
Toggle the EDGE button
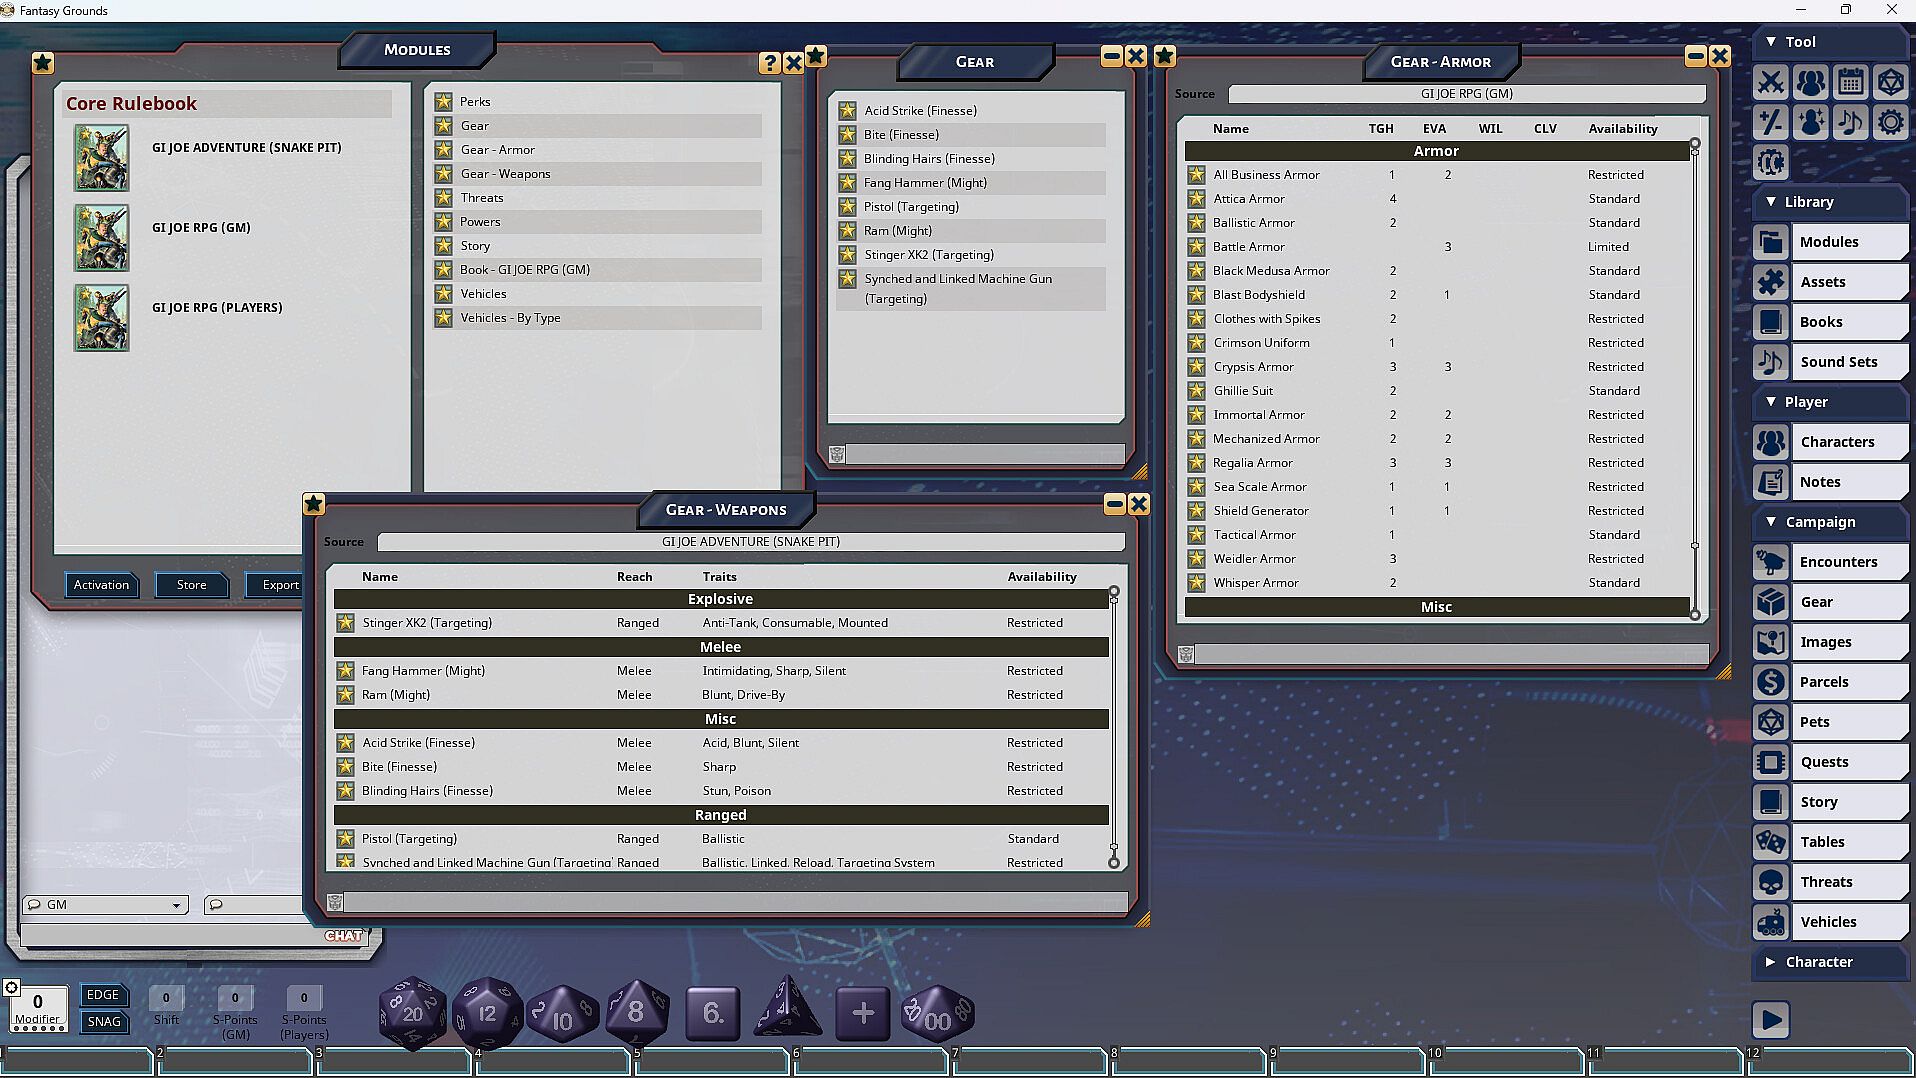pos(103,995)
